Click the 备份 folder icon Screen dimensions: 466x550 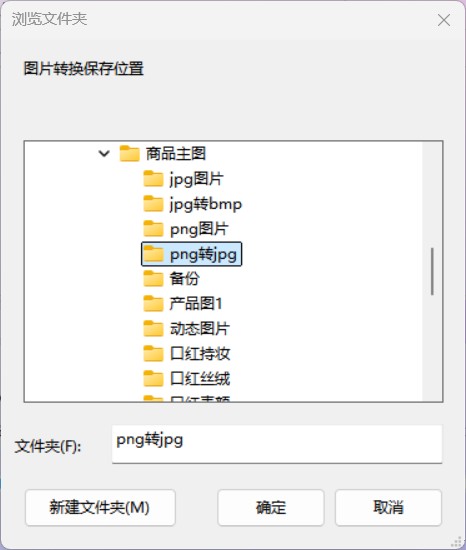point(153,279)
